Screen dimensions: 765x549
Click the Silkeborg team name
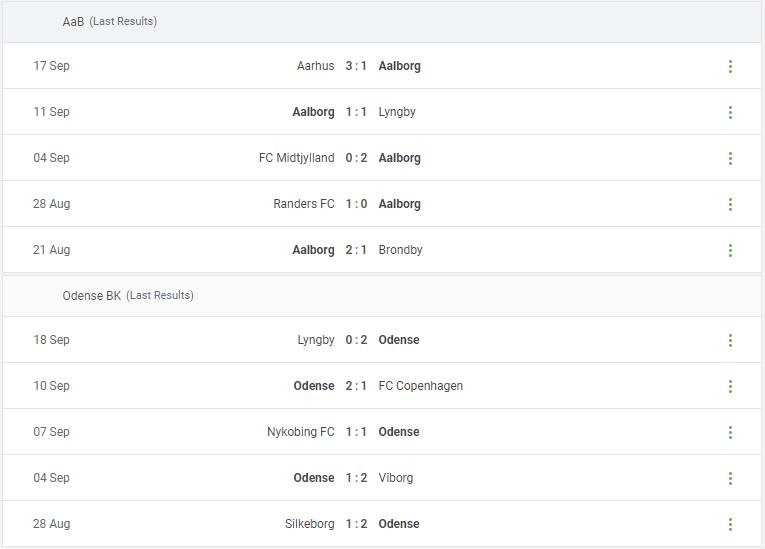click(x=310, y=524)
